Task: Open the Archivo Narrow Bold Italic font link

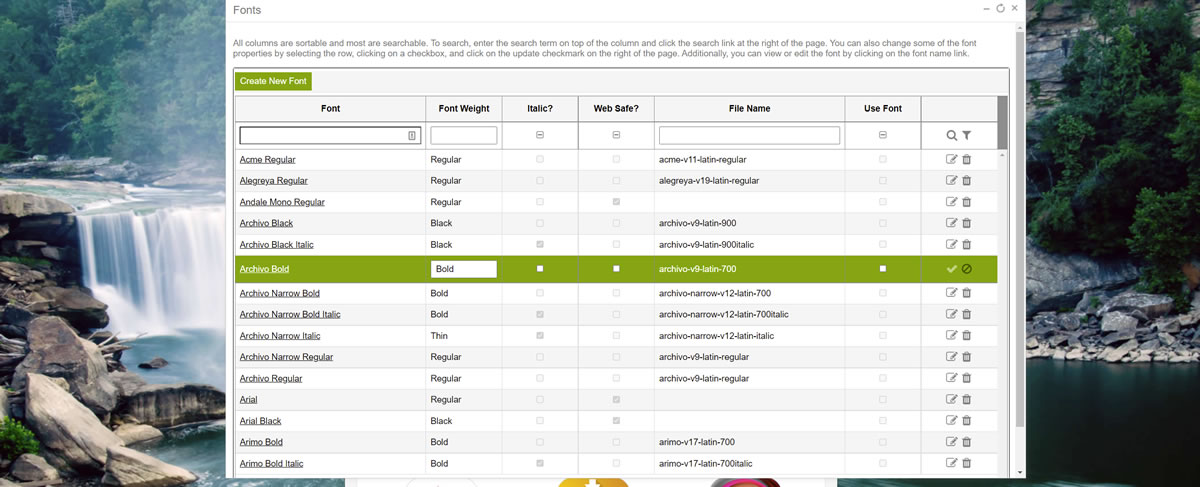Action: [x=290, y=314]
